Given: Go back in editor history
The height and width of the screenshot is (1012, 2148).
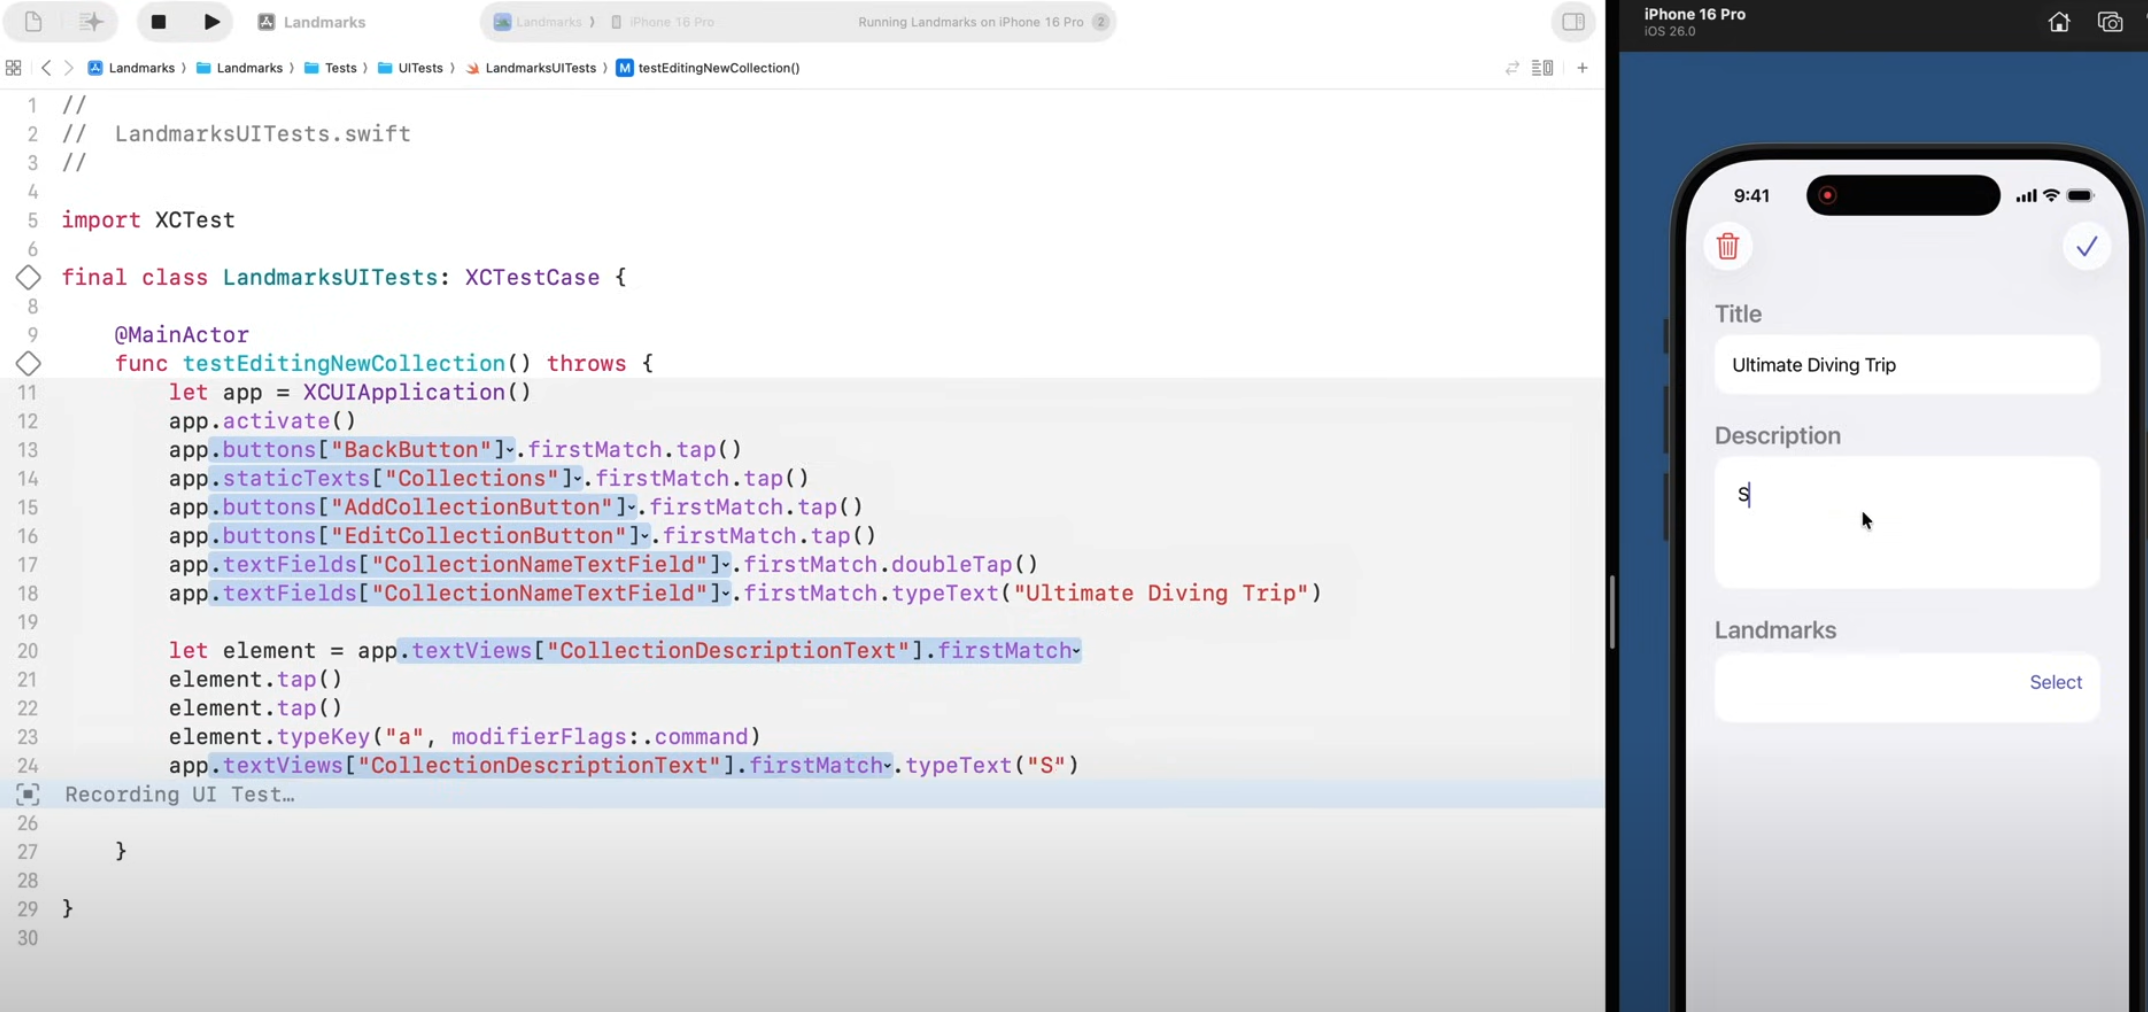Looking at the screenshot, I should tap(46, 68).
